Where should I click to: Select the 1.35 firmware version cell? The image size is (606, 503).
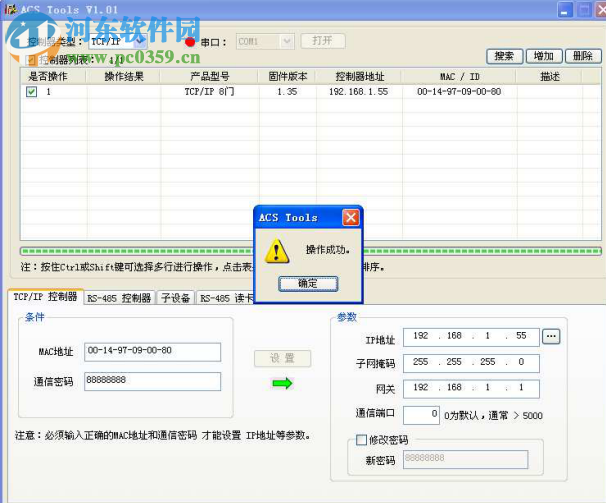click(288, 92)
